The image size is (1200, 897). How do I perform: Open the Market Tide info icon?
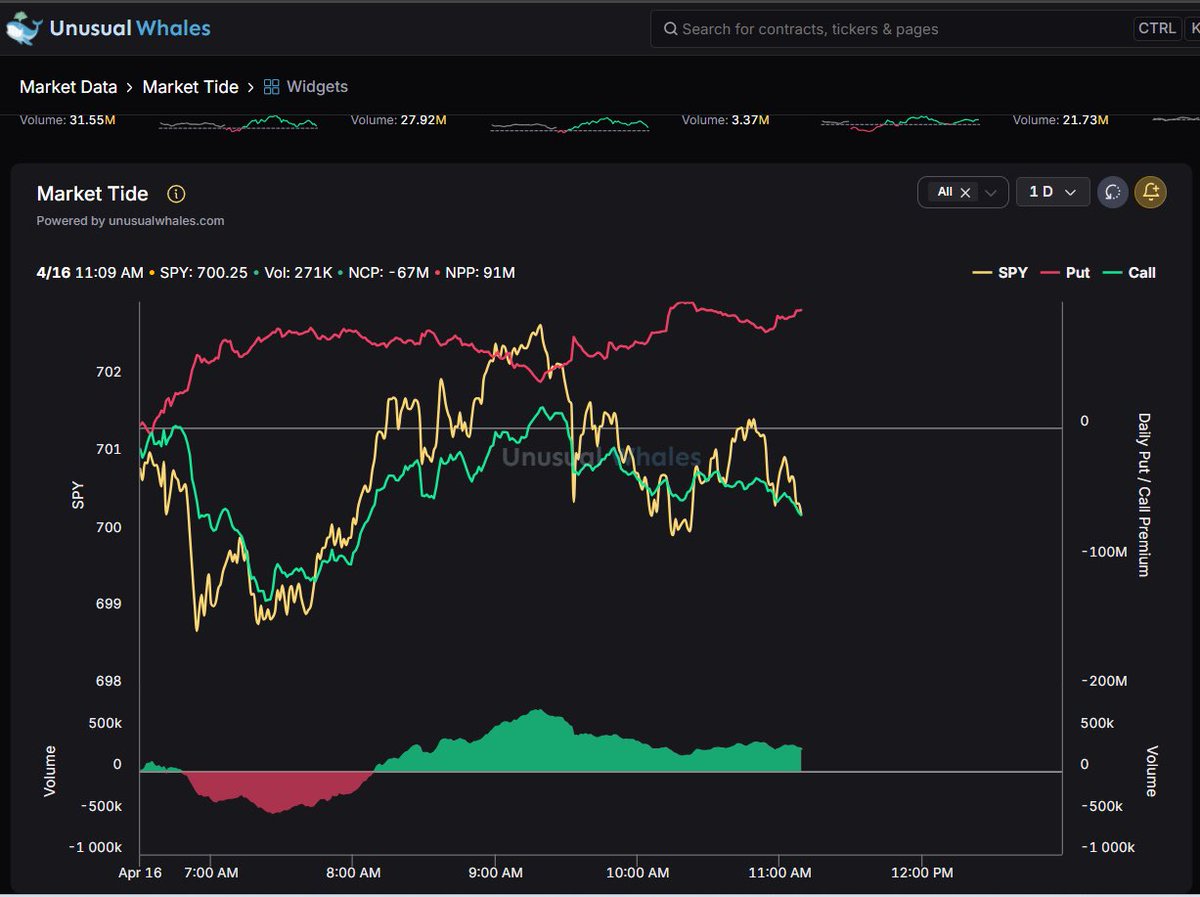pos(176,193)
